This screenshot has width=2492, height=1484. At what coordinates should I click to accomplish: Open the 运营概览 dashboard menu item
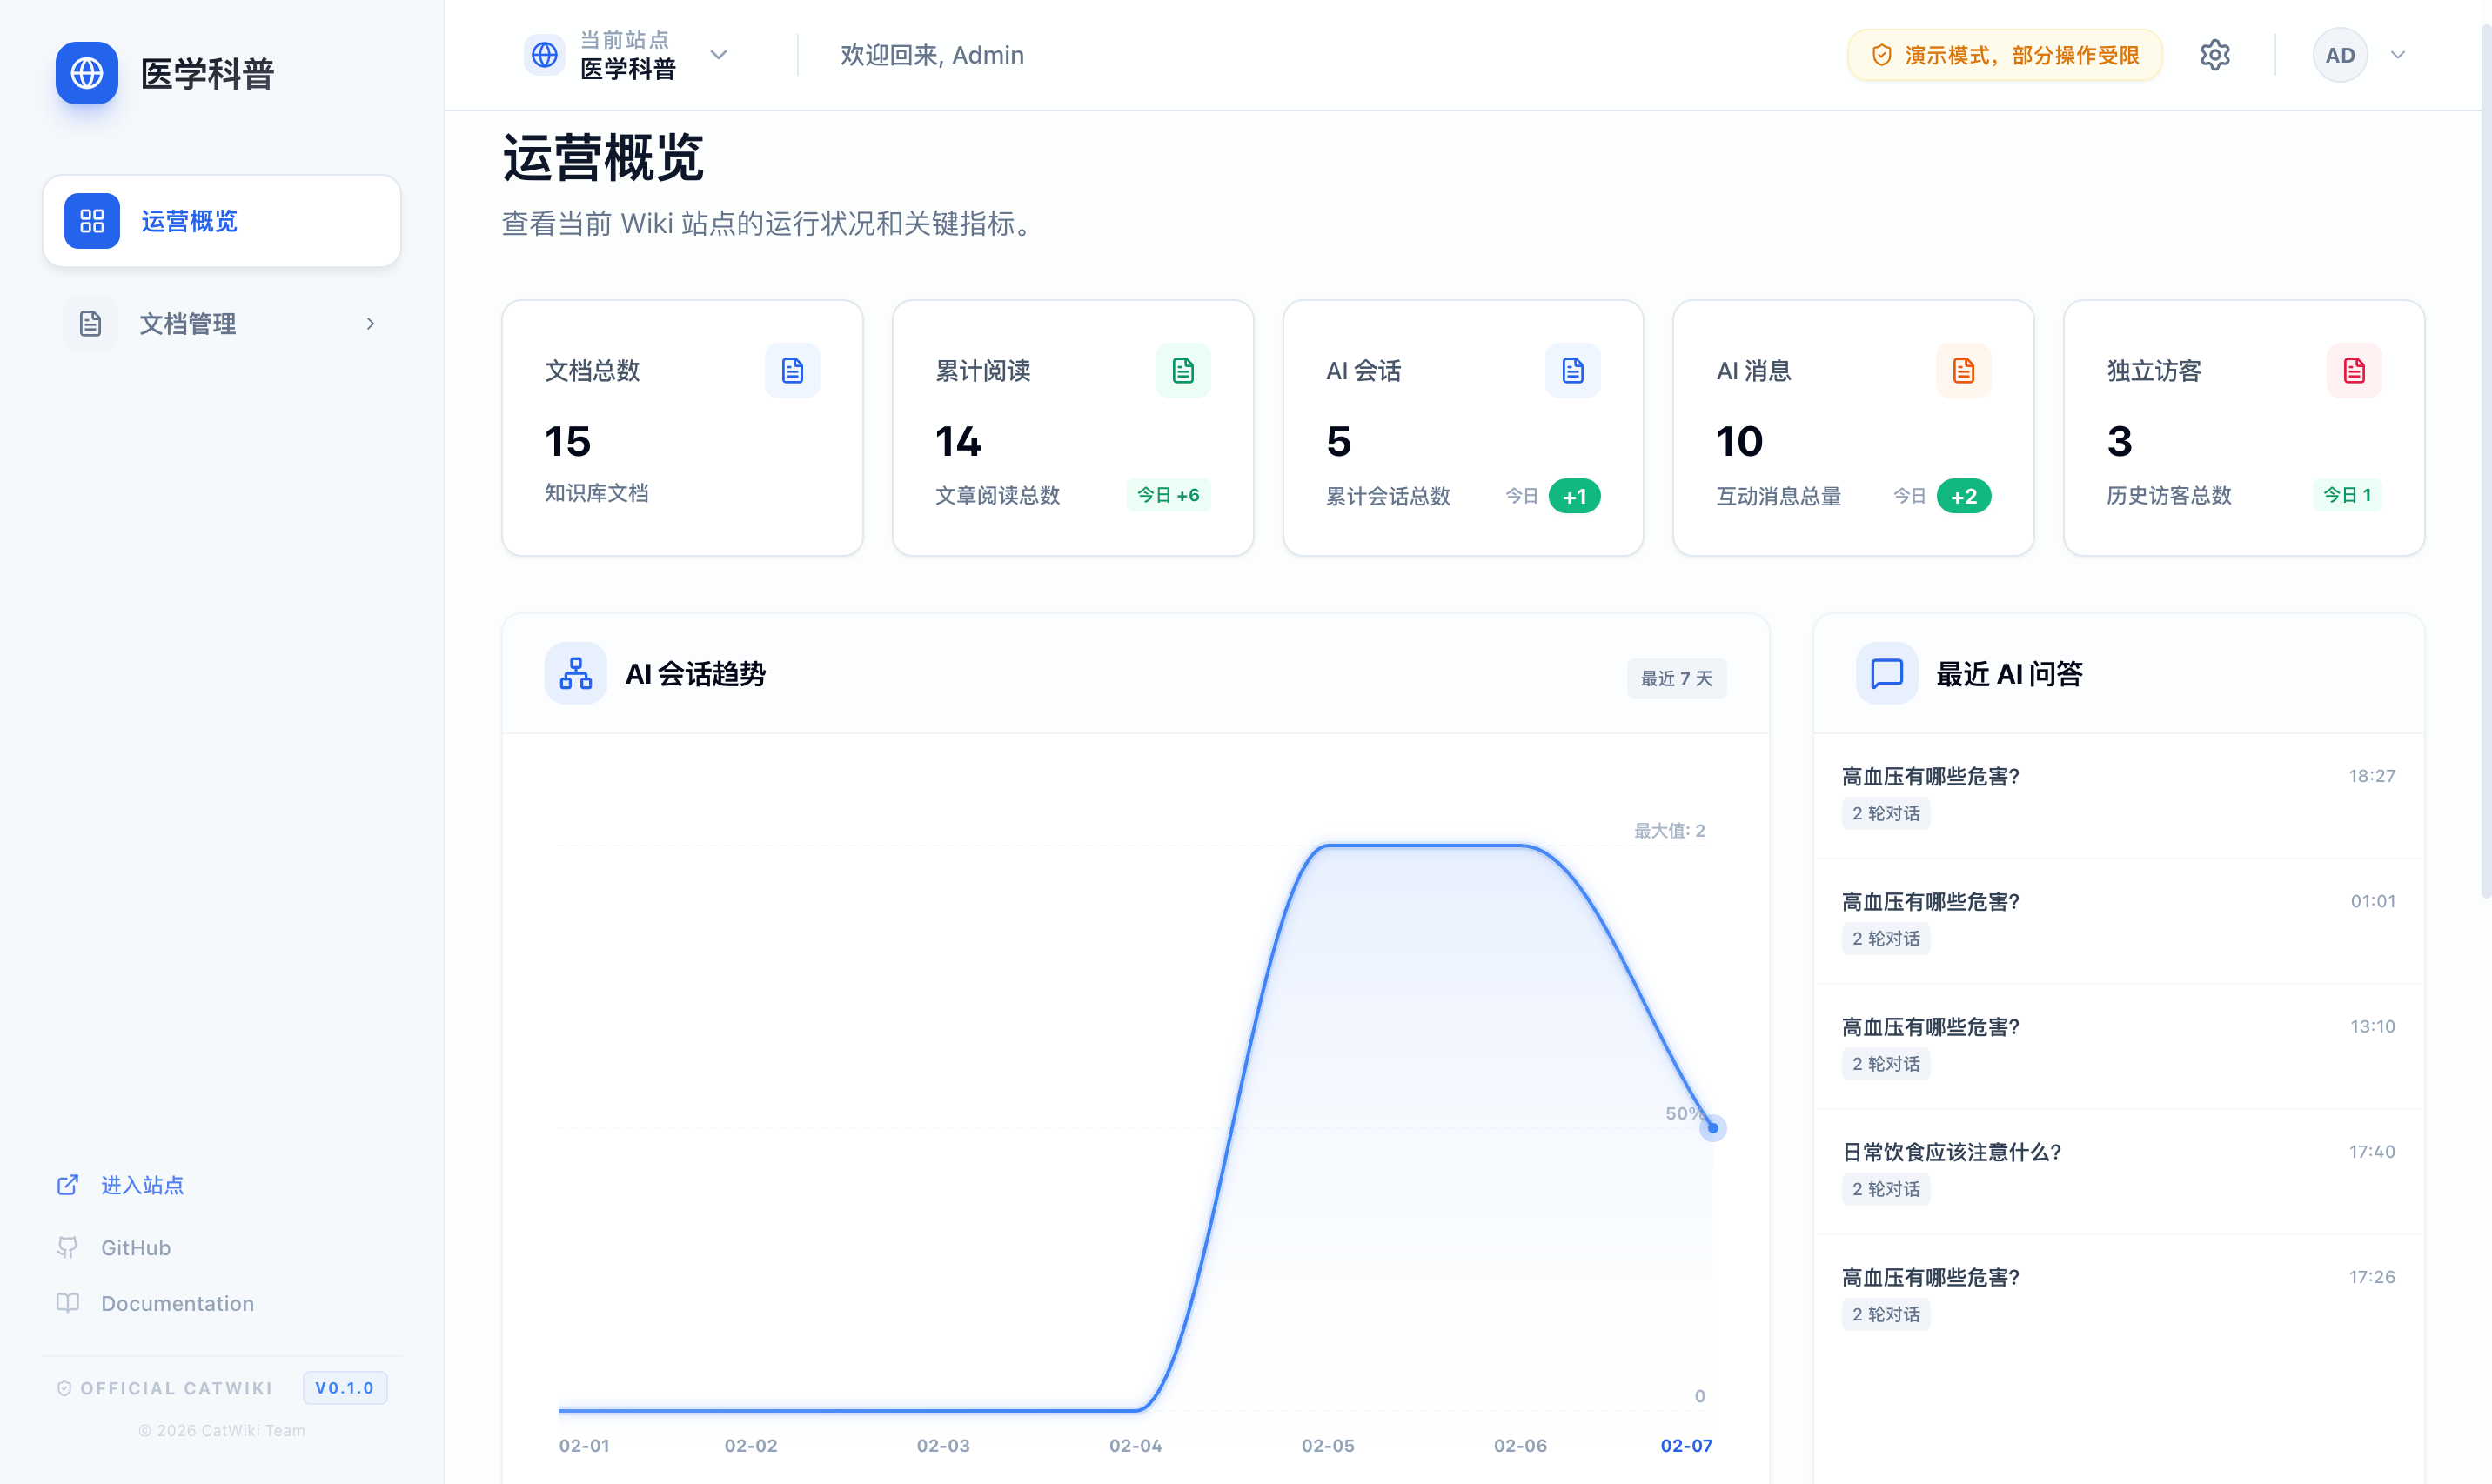tap(221, 221)
